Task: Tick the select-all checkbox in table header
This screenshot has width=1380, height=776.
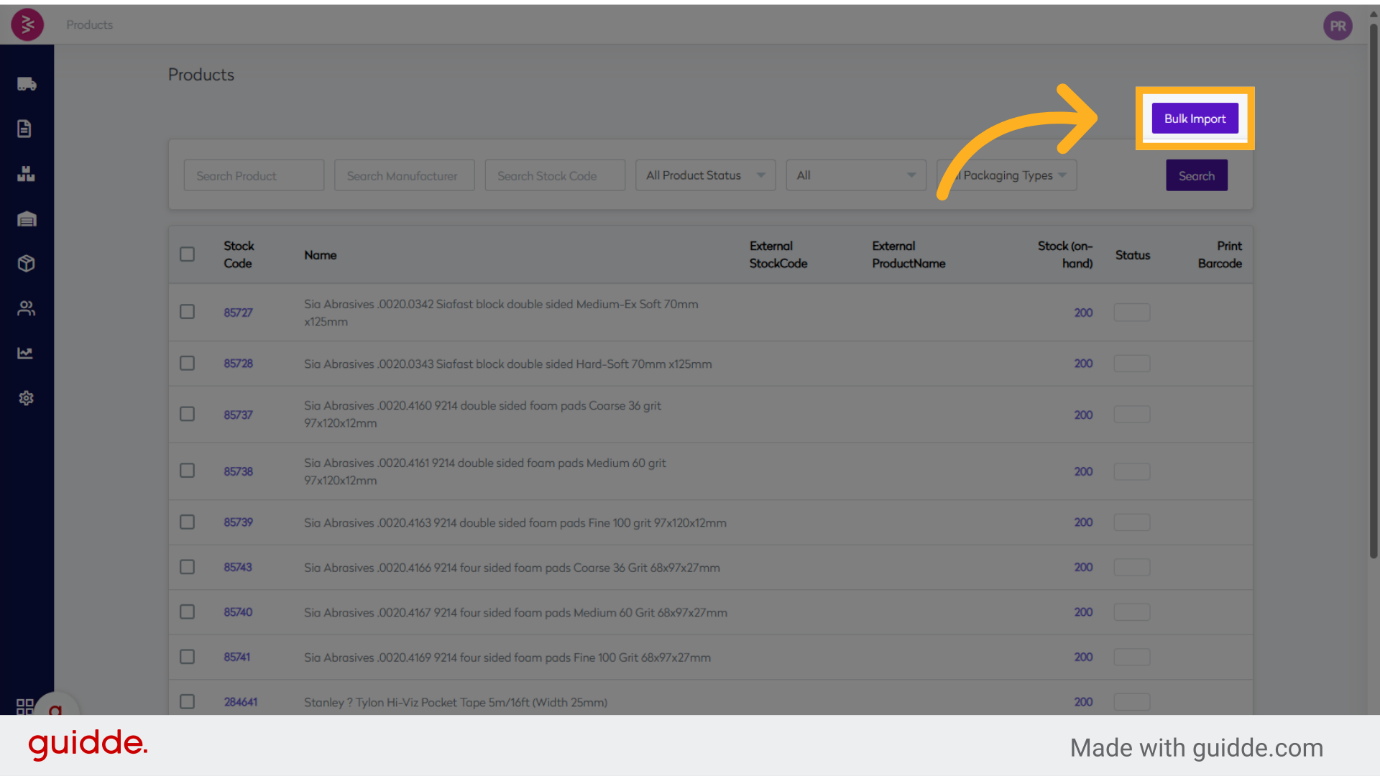Action: coord(187,254)
